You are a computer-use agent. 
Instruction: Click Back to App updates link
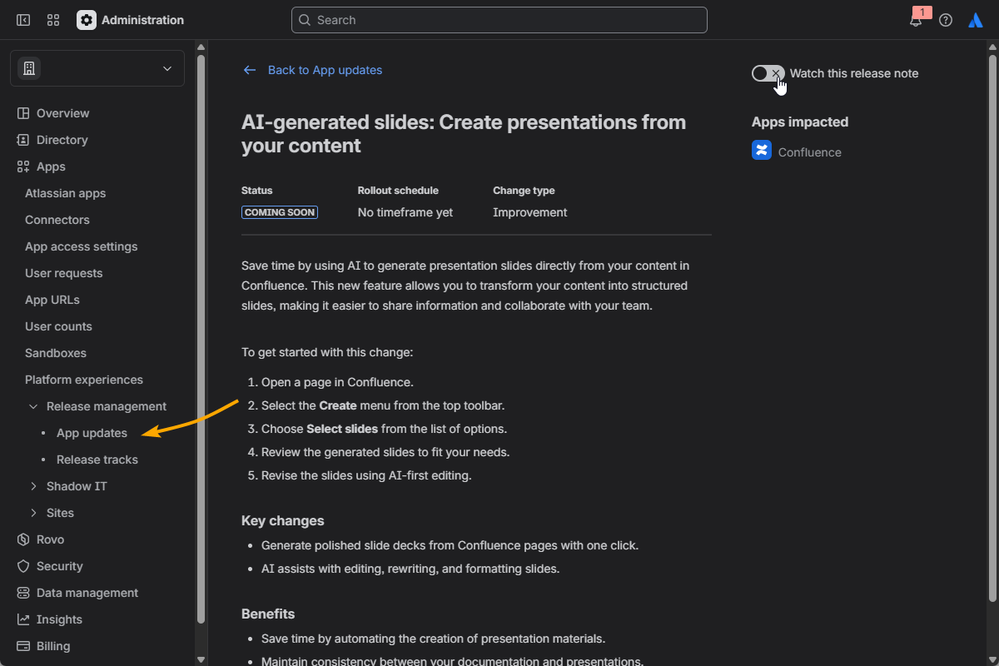325,70
